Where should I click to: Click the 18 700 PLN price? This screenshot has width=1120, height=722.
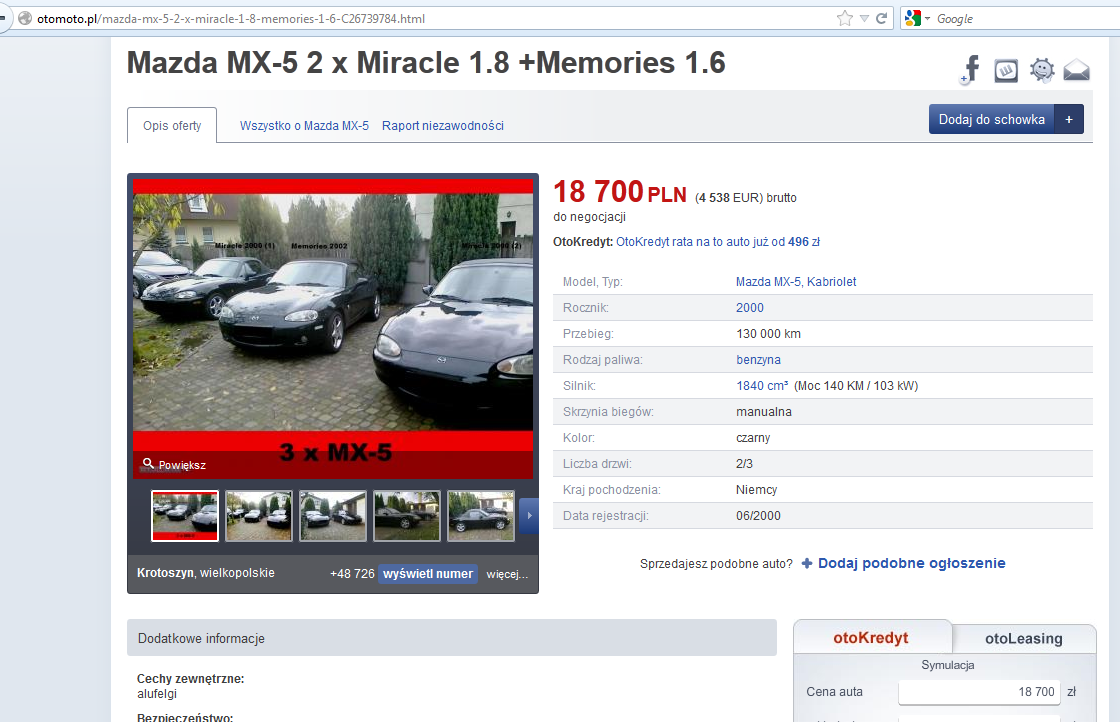point(619,192)
